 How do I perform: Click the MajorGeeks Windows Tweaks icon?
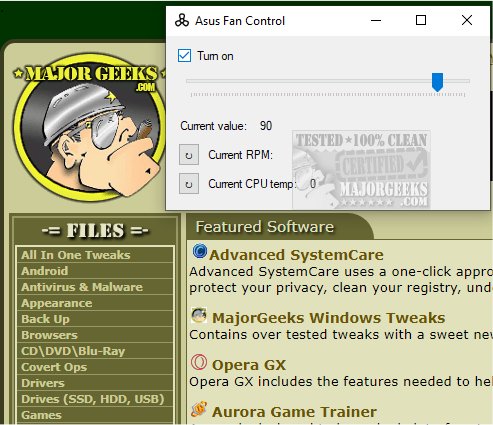pos(199,315)
